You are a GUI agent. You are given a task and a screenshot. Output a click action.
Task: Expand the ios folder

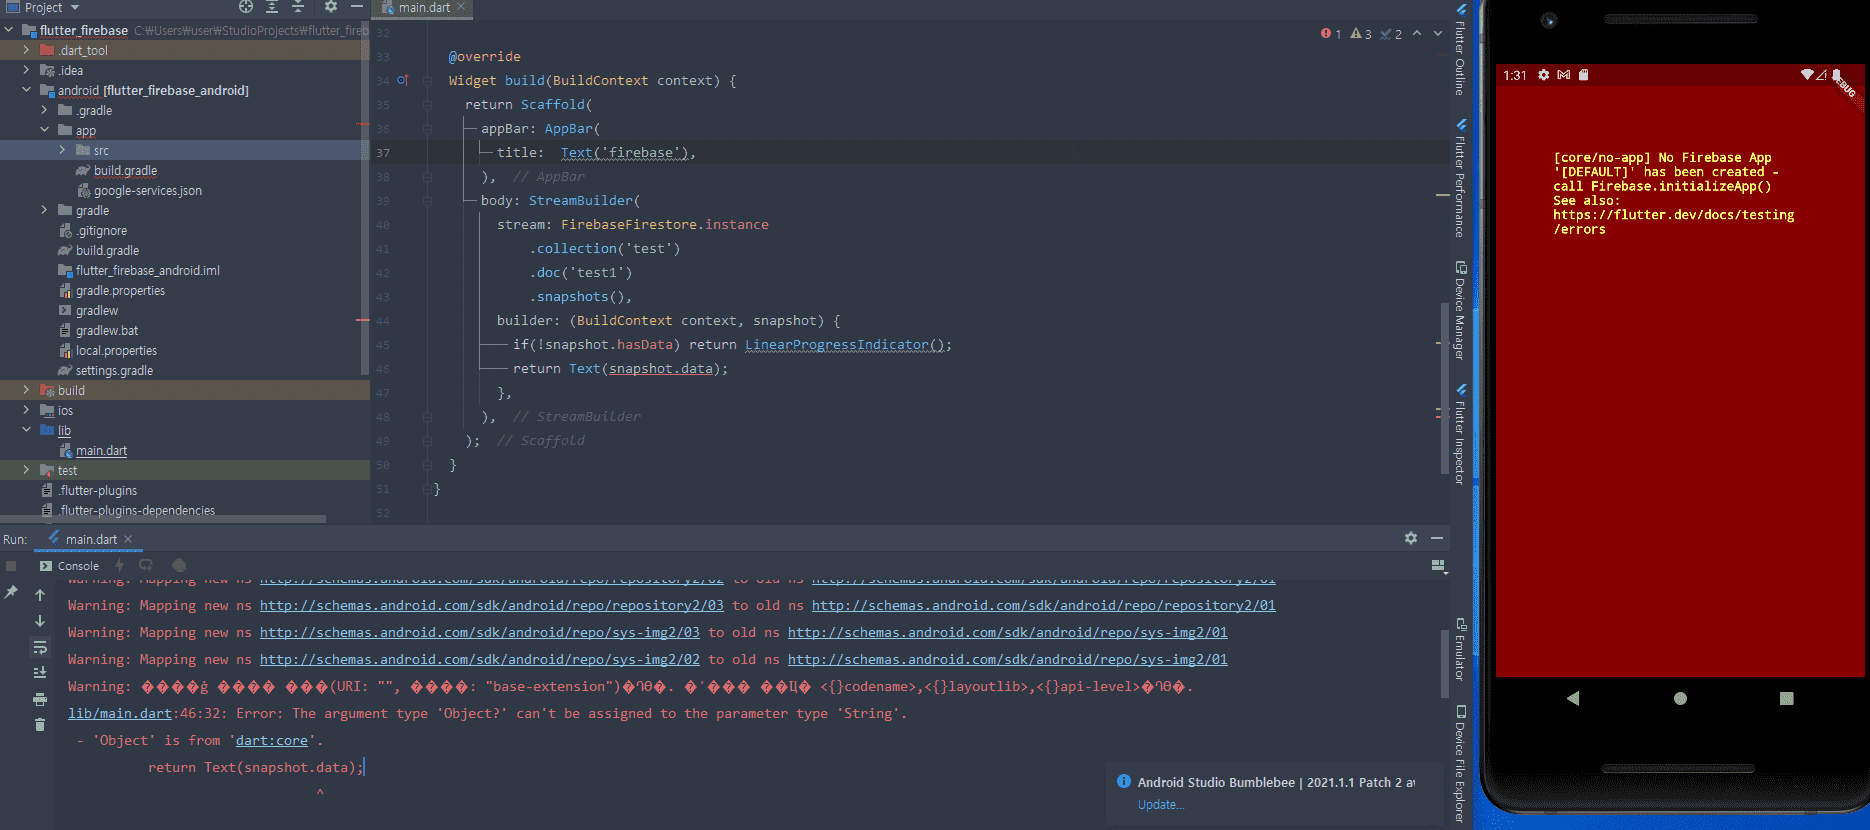[27, 410]
